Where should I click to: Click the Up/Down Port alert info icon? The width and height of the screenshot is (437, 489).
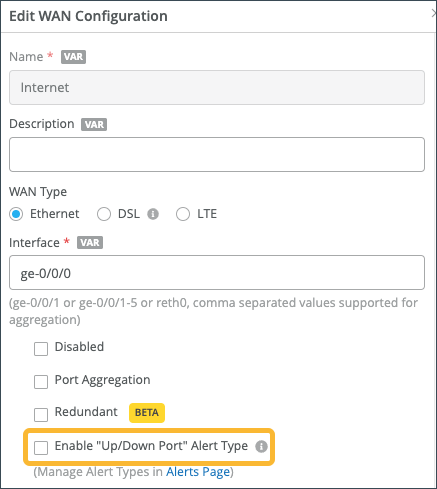pyautogui.click(x=261, y=446)
